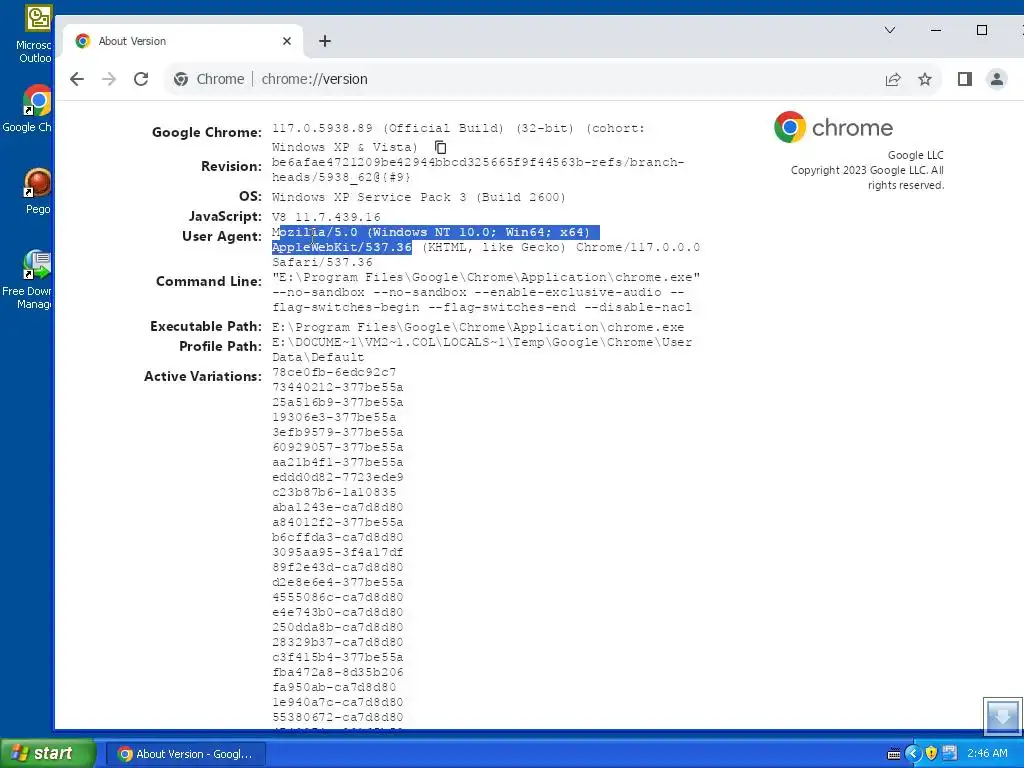Screen dimensions: 1024x768
Task: Open the Windows Start menu
Action: tap(48, 753)
